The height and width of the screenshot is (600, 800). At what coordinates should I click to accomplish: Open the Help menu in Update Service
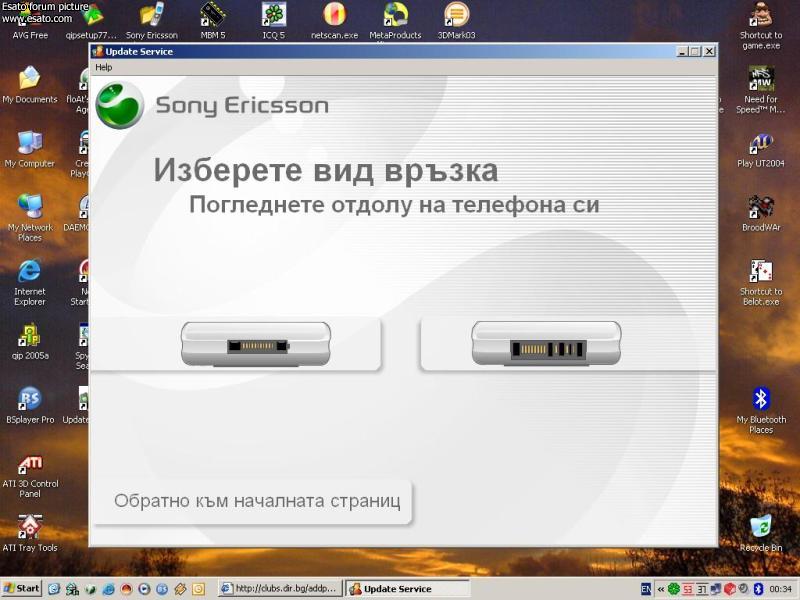point(104,67)
